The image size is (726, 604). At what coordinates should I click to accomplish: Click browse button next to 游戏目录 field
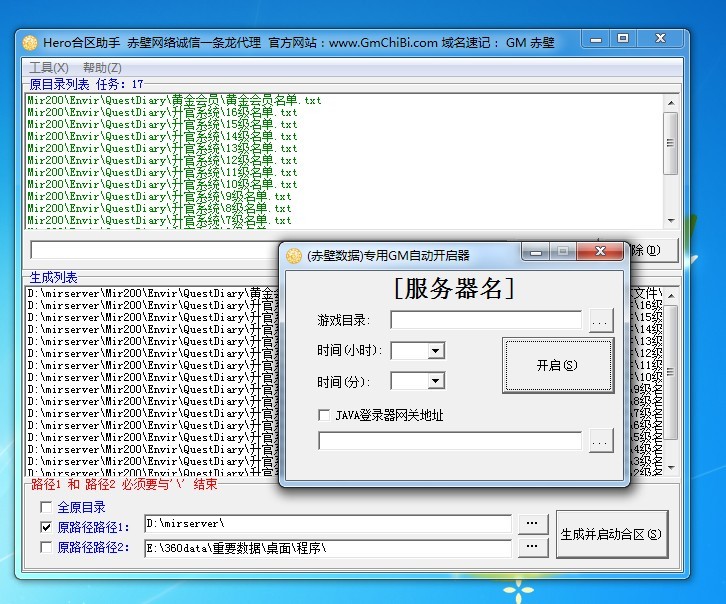point(600,321)
